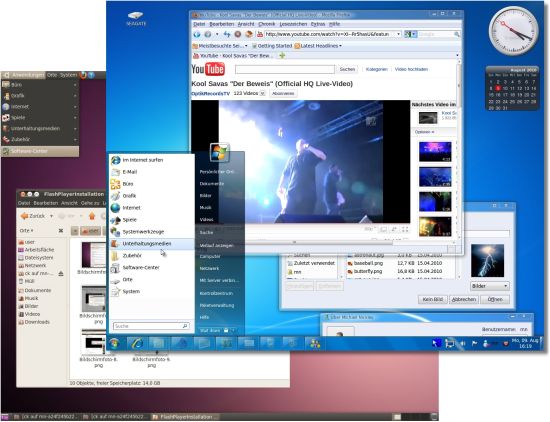This screenshot has height=422, width=550.
Task: Open Bearbeiten menu in FlashPlayerInstallation window
Action: click(46, 203)
